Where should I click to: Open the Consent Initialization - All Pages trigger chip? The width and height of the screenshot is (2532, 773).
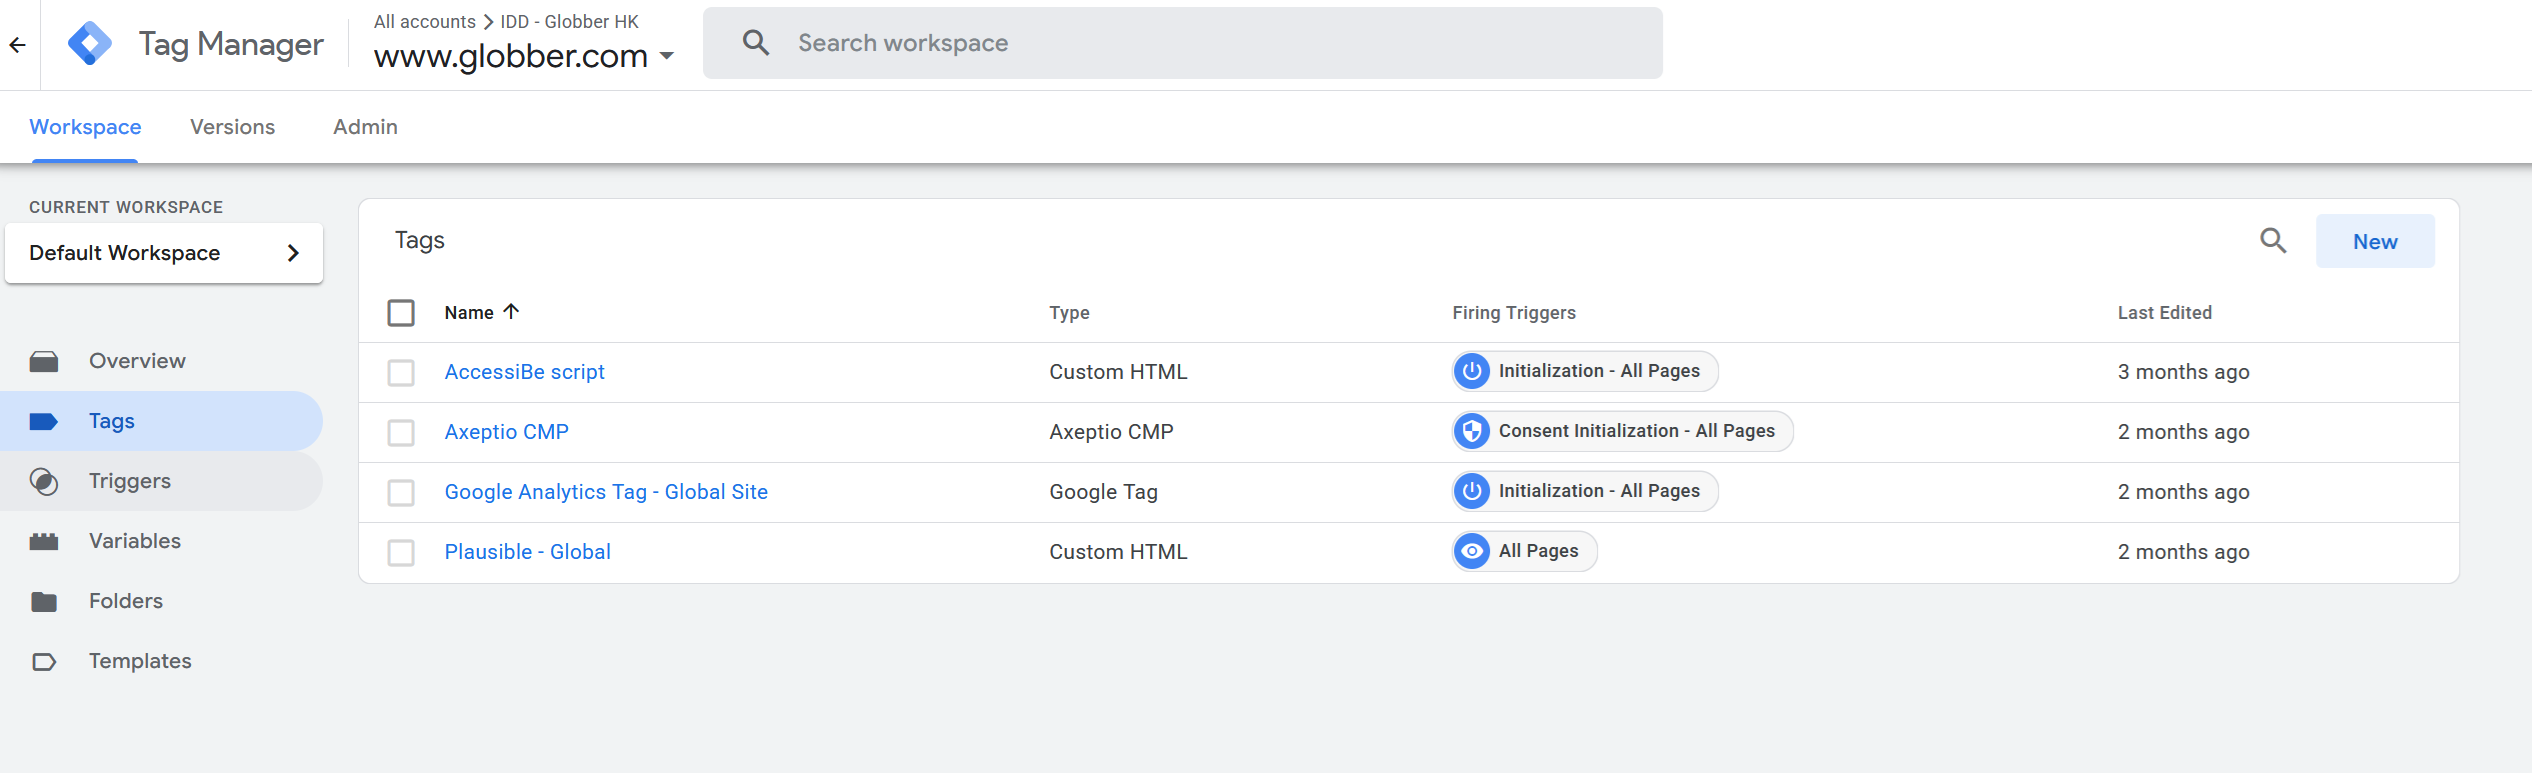click(x=1623, y=431)
